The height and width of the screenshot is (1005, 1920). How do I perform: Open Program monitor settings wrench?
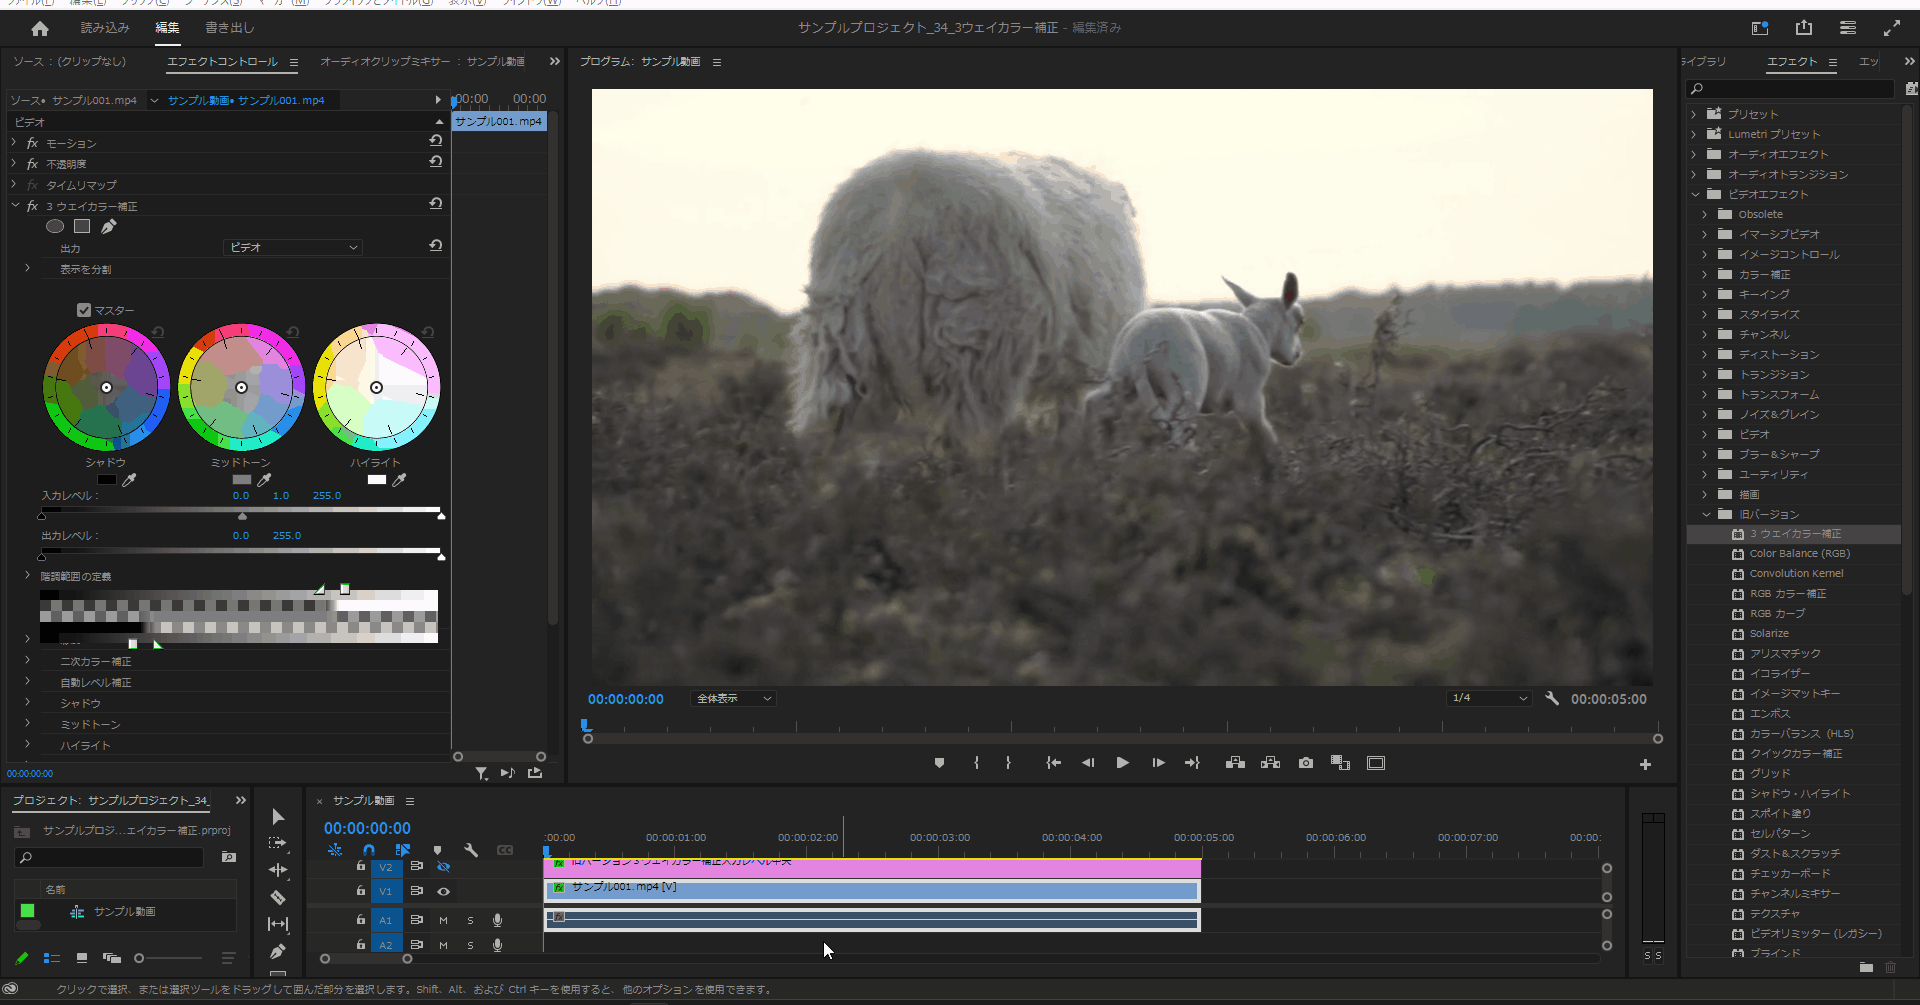(x=1552, y=698)
